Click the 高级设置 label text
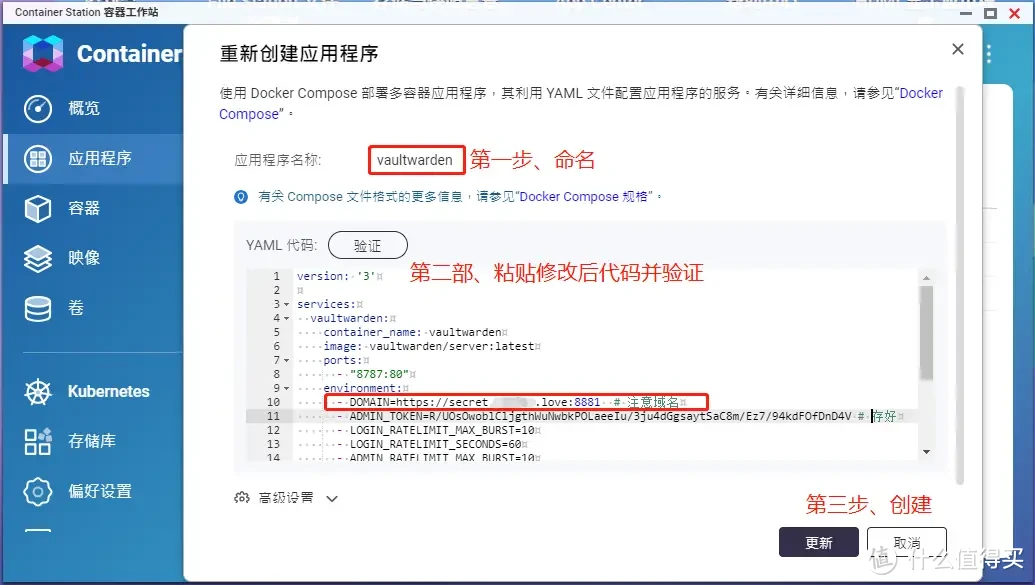Image resolution: width=1035 pixels, height=585 pixels. (286, 498)
